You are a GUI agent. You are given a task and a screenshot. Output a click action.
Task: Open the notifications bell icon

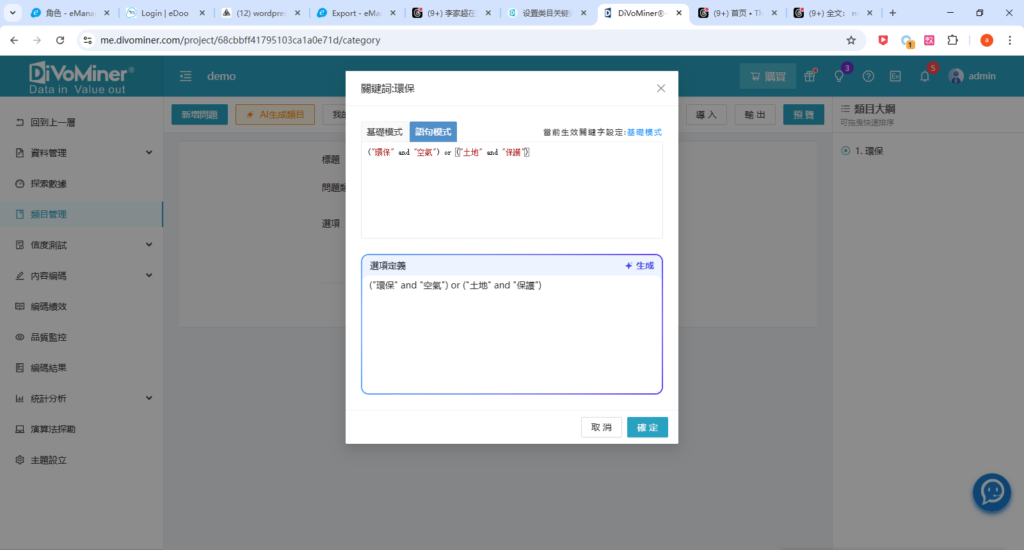point(925,77)
